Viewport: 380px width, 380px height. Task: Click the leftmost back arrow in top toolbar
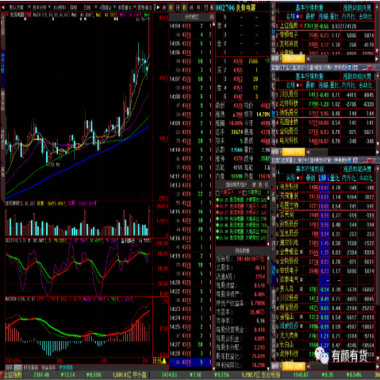tap(3, 7)
